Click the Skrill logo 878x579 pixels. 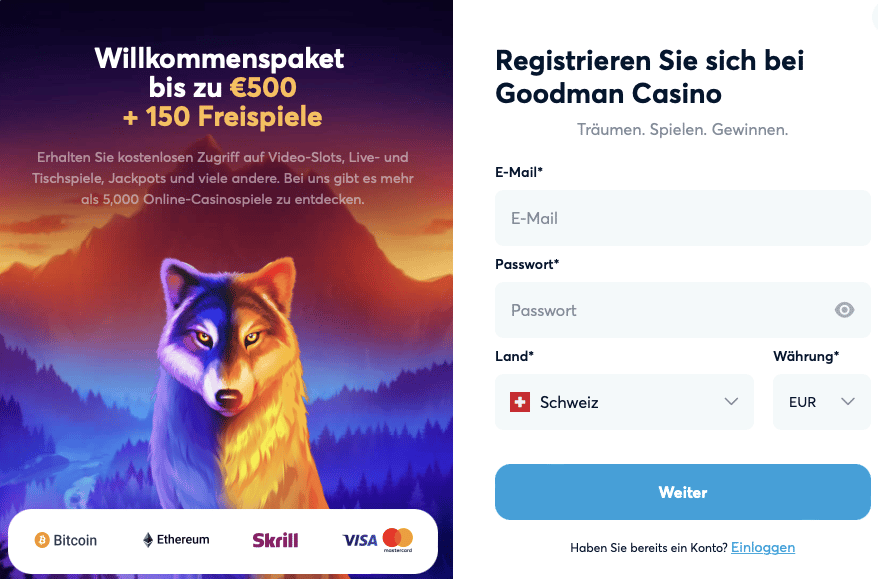[275, 540]
